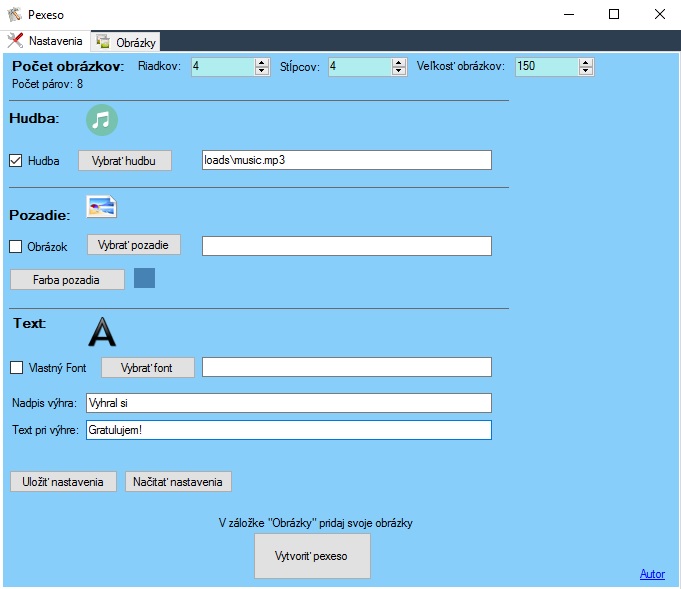Enable the Vlastný Font checkbox
681x589 pixels.
[x=17, y=367]
